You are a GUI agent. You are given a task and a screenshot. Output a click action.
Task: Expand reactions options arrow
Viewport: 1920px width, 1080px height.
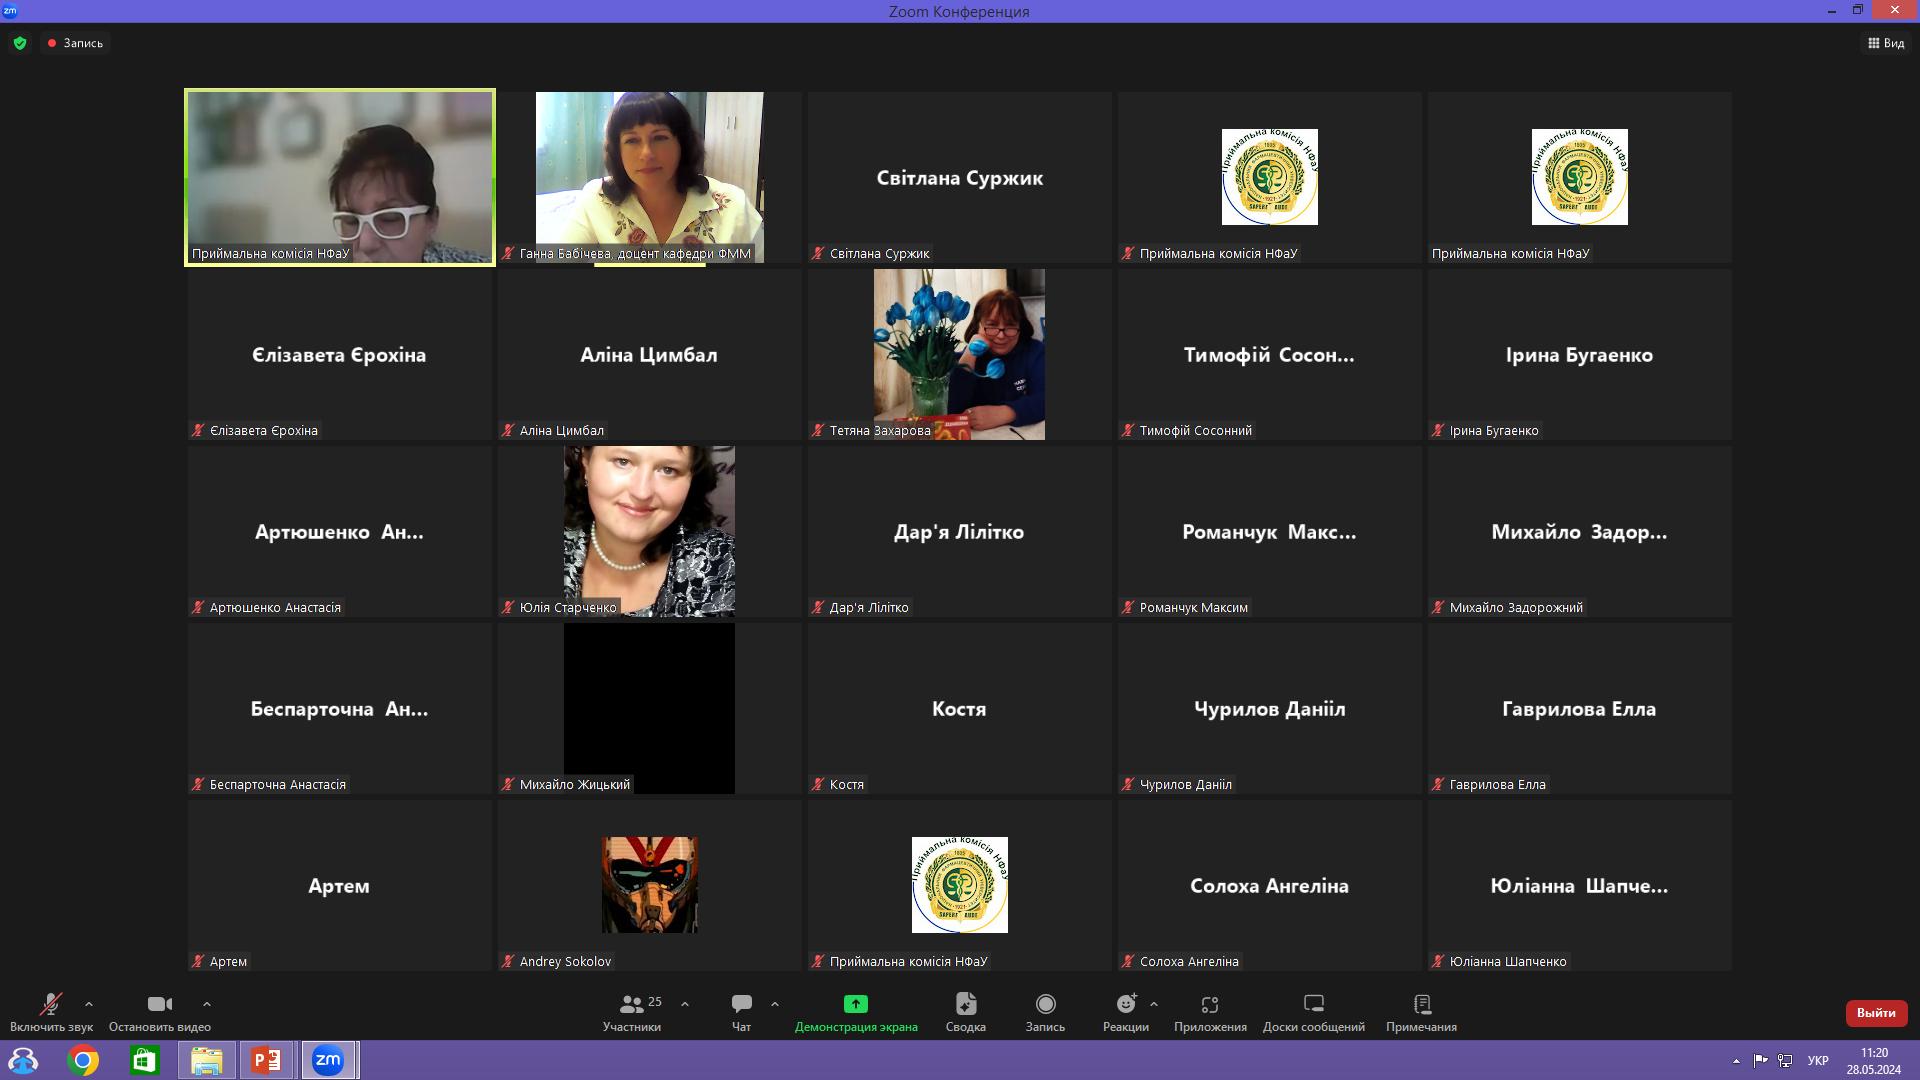[x=1154, y=1004]
